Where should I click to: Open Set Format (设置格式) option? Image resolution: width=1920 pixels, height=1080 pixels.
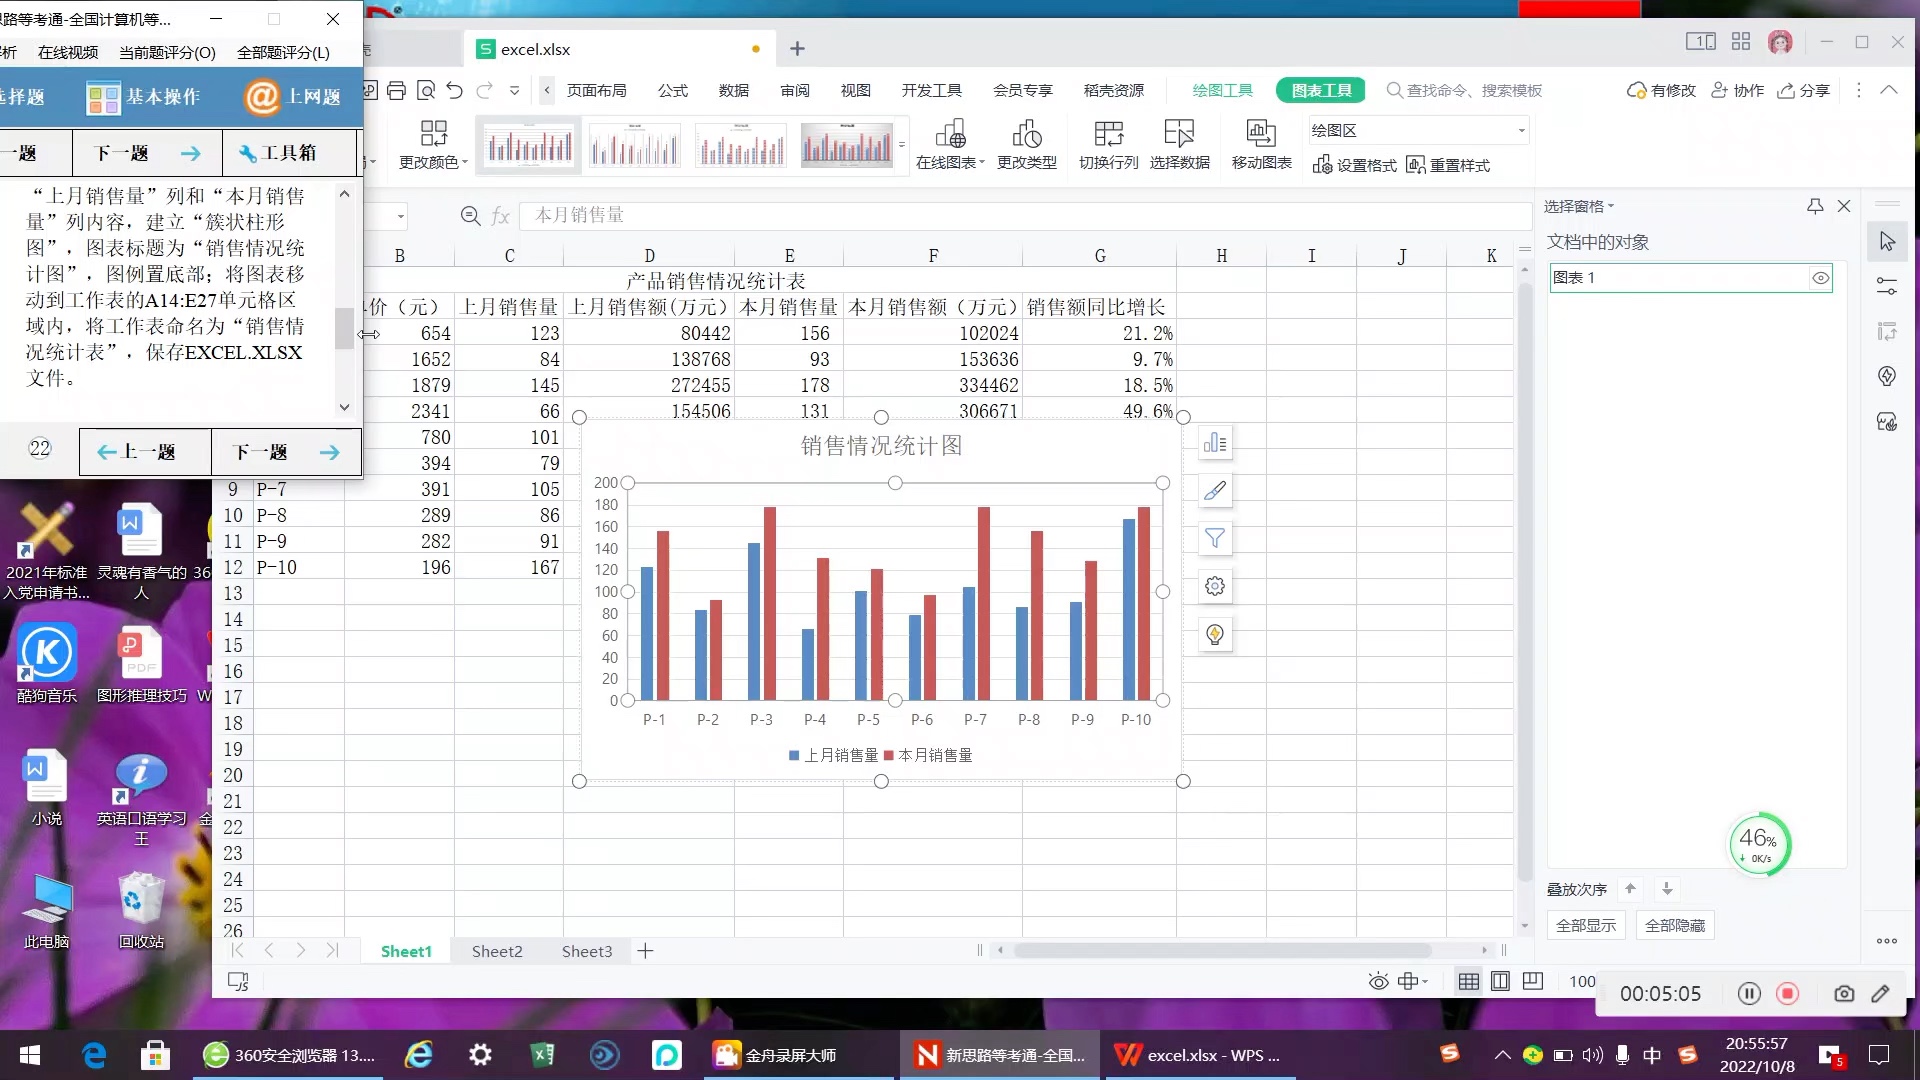click(1354, 165)
